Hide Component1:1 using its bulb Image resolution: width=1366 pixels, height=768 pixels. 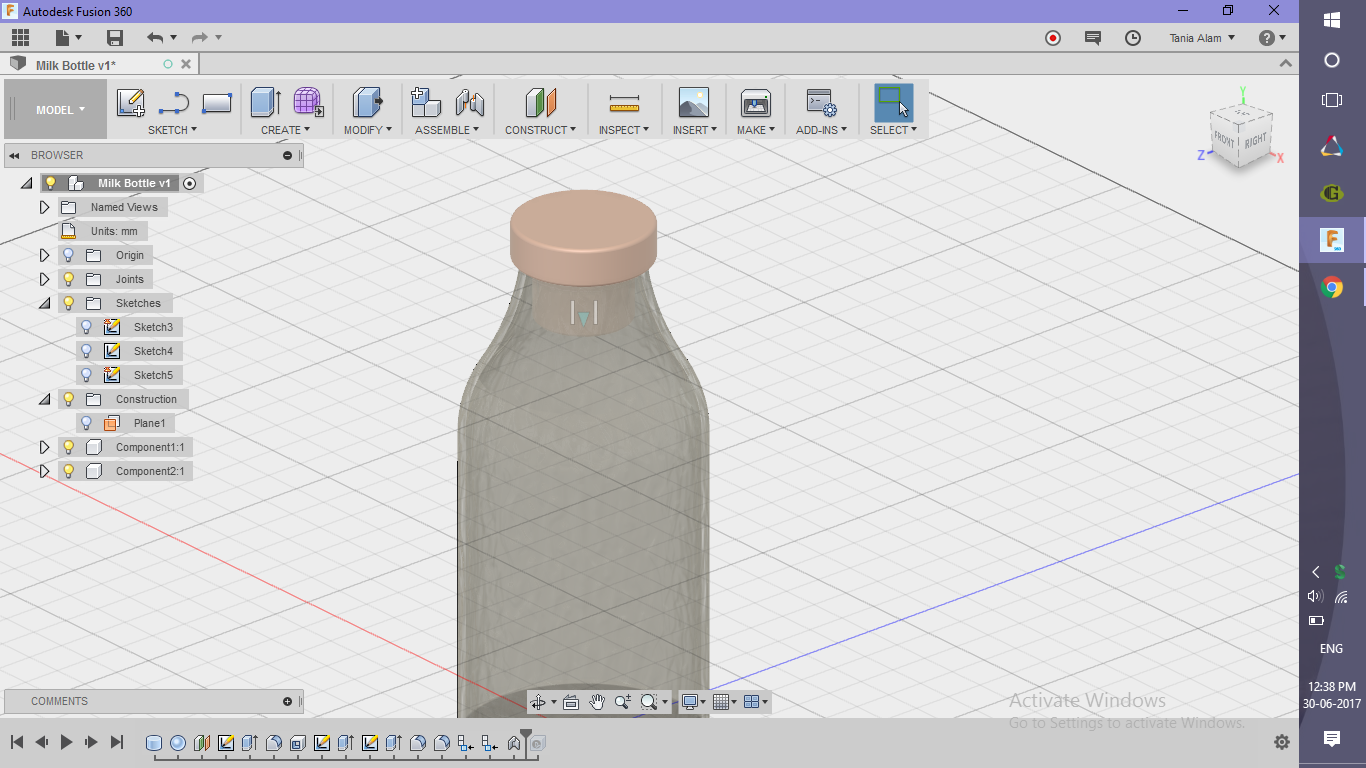pos(69,447)
